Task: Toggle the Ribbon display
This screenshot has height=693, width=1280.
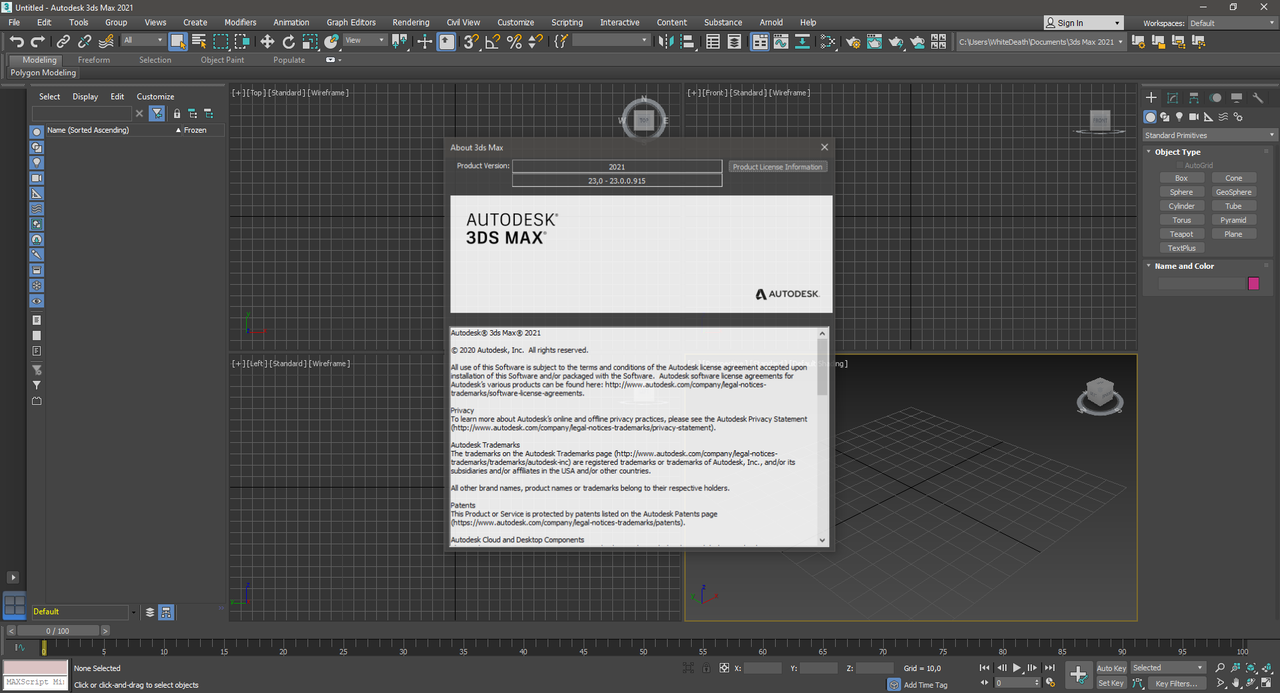Action: (760, 41)
